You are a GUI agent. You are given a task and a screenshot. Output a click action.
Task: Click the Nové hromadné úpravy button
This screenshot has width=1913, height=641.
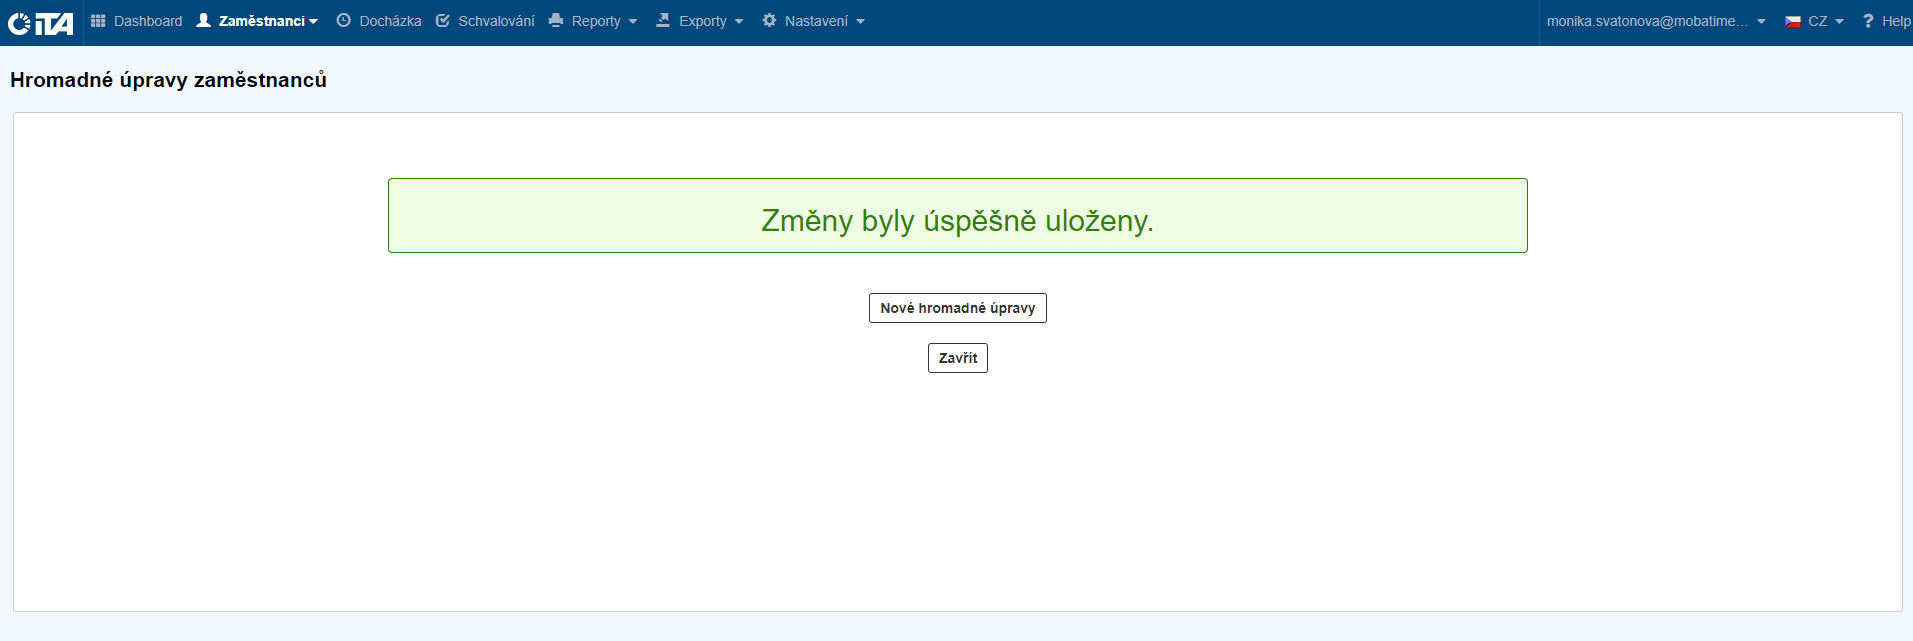point(957,308)
